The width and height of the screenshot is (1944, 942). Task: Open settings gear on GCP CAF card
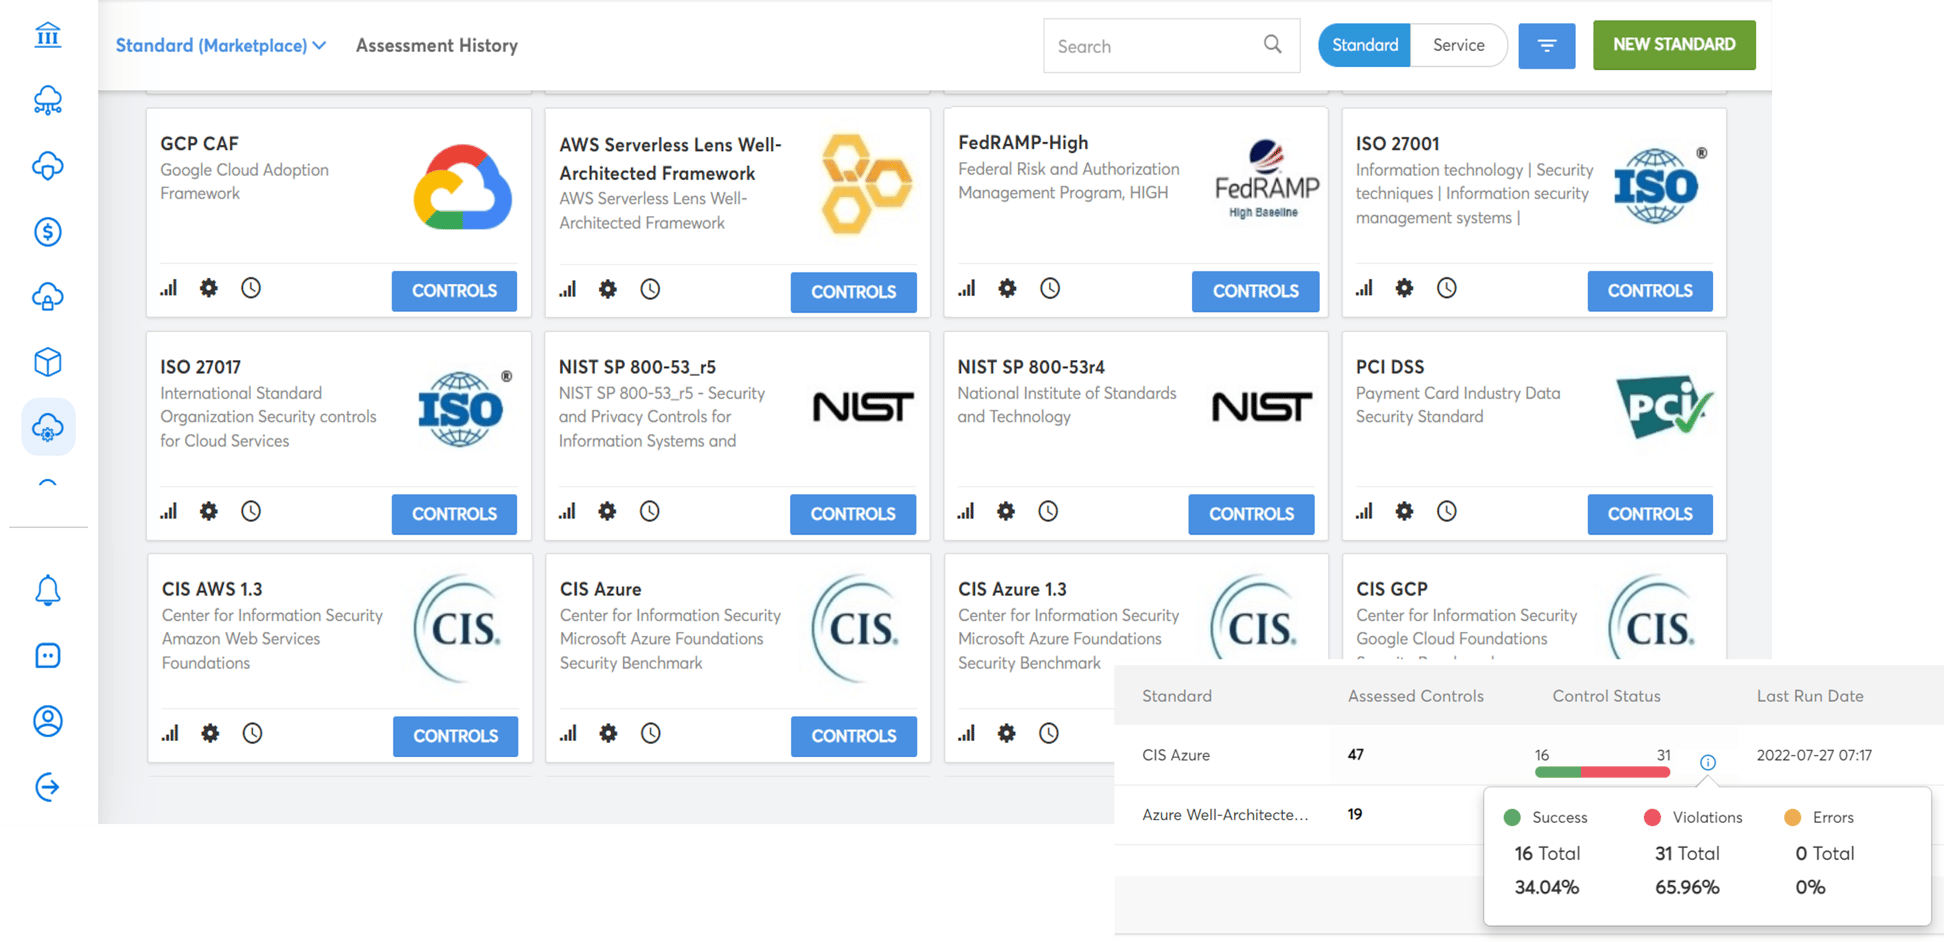pyautogui.click(x=208, y=288)
